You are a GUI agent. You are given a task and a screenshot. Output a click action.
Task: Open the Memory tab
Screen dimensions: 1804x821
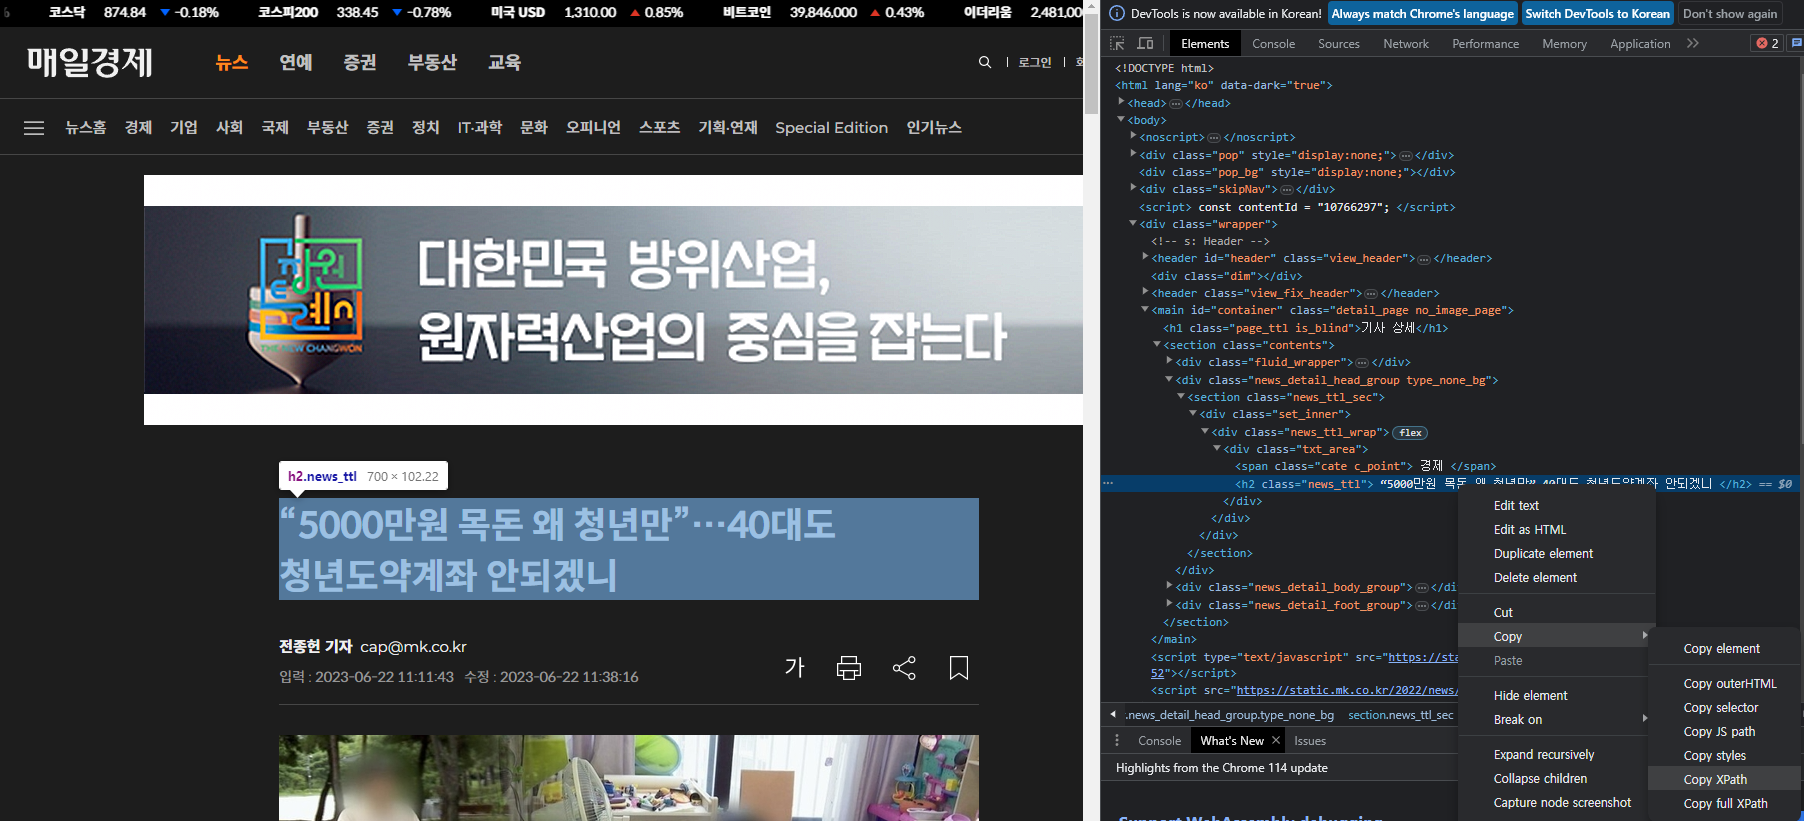[x=1564, y=44]
